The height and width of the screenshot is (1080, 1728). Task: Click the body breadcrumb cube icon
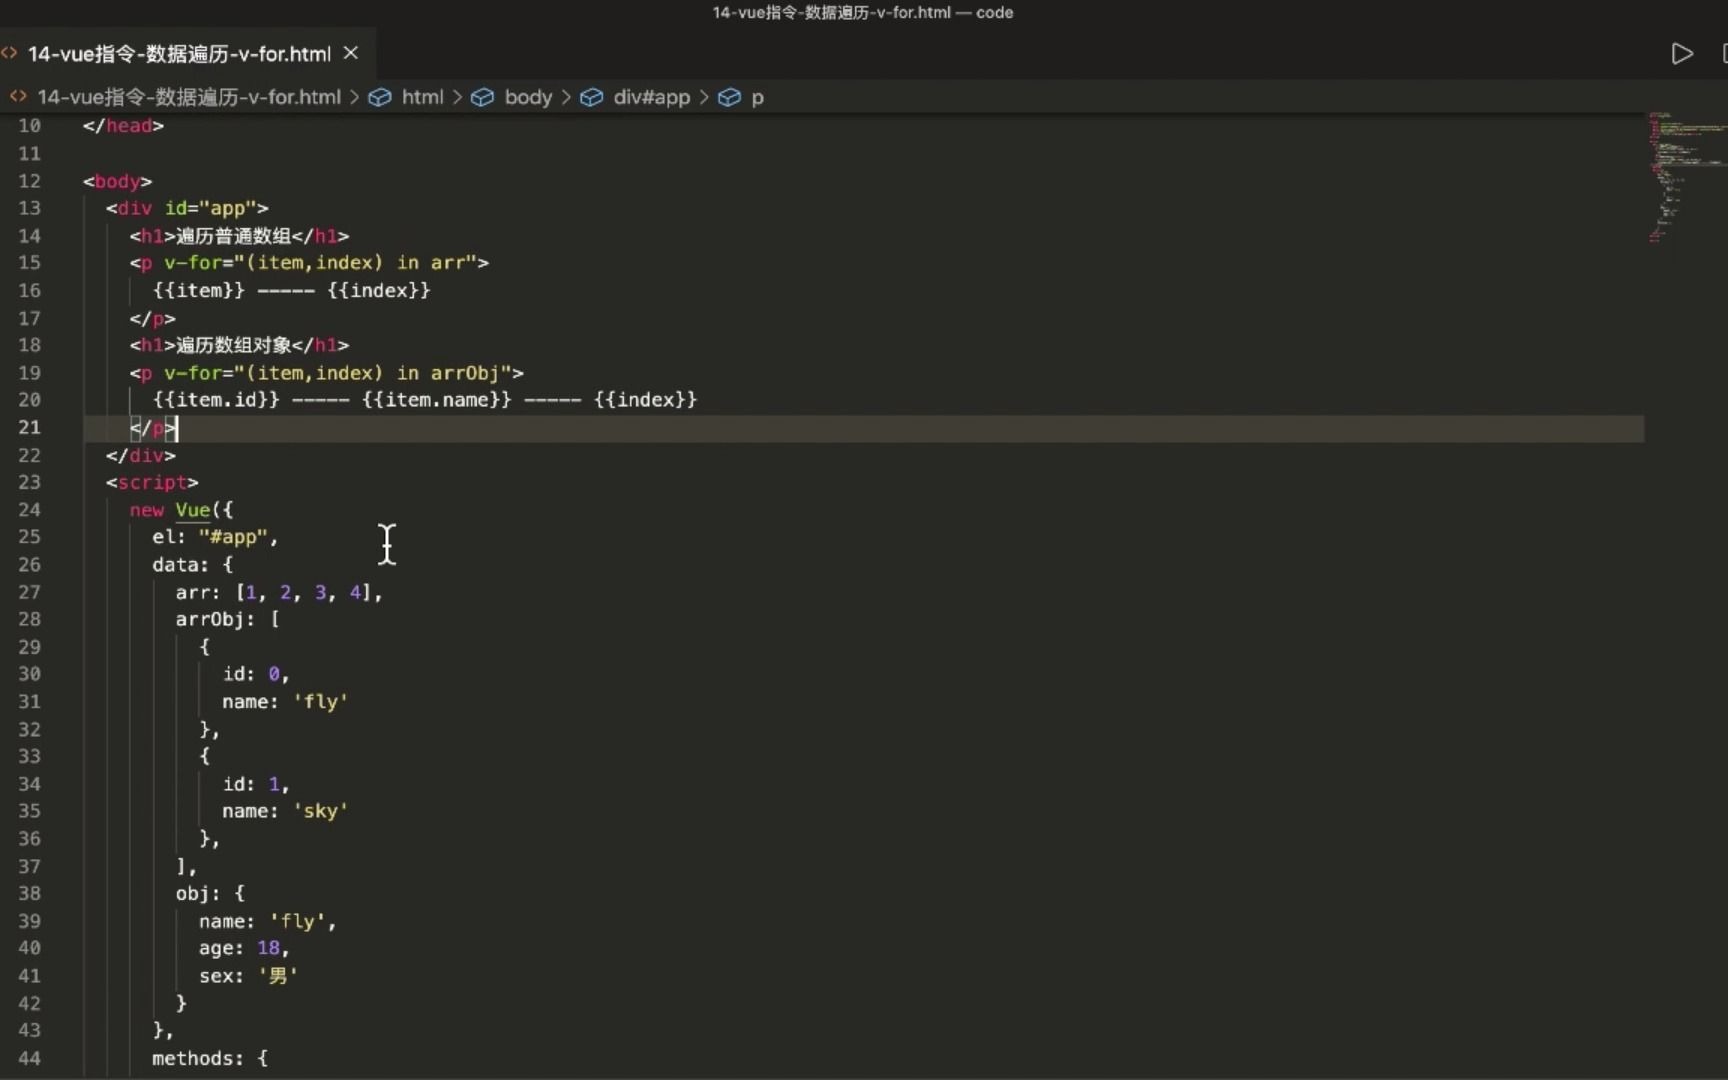(x=483, y=97)
